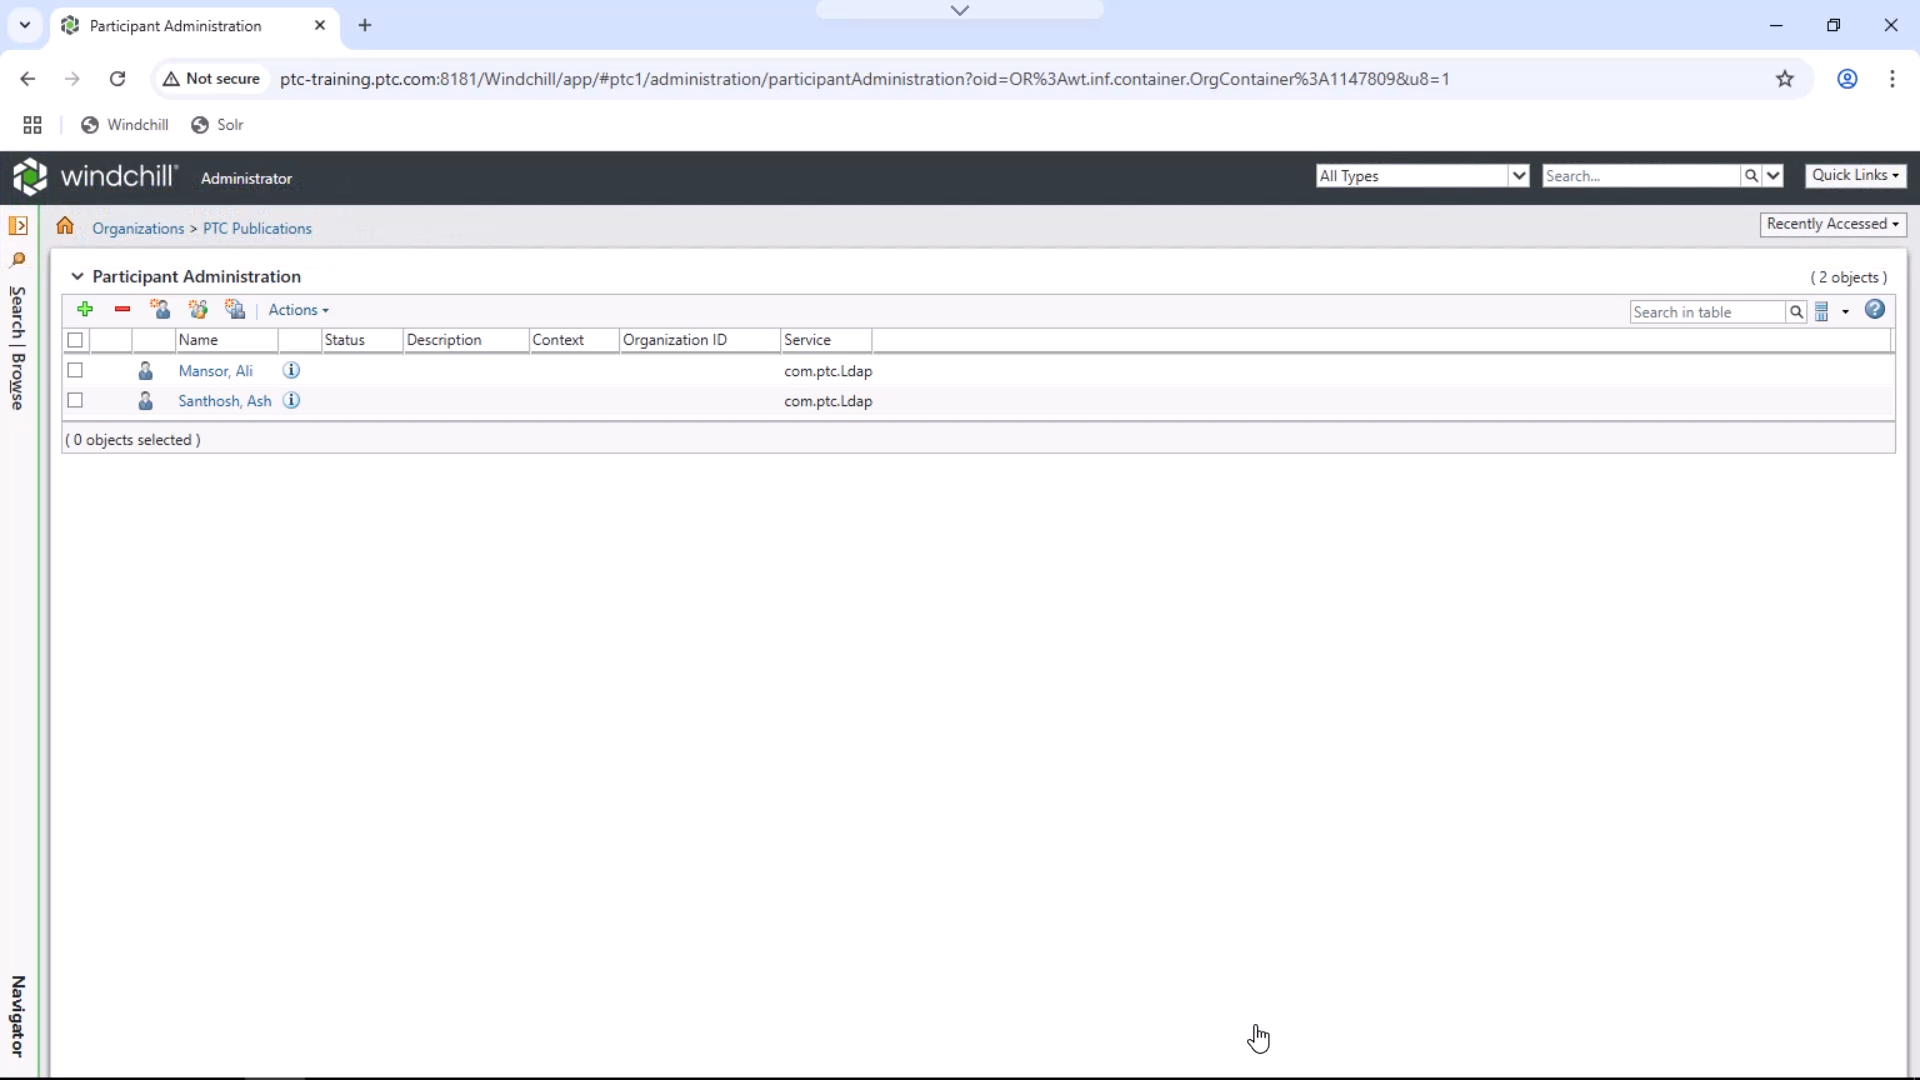This screenshot has height=1080, width=1920.
Task: Click the red minus remove participant icon
Action: tap(122, 310)
